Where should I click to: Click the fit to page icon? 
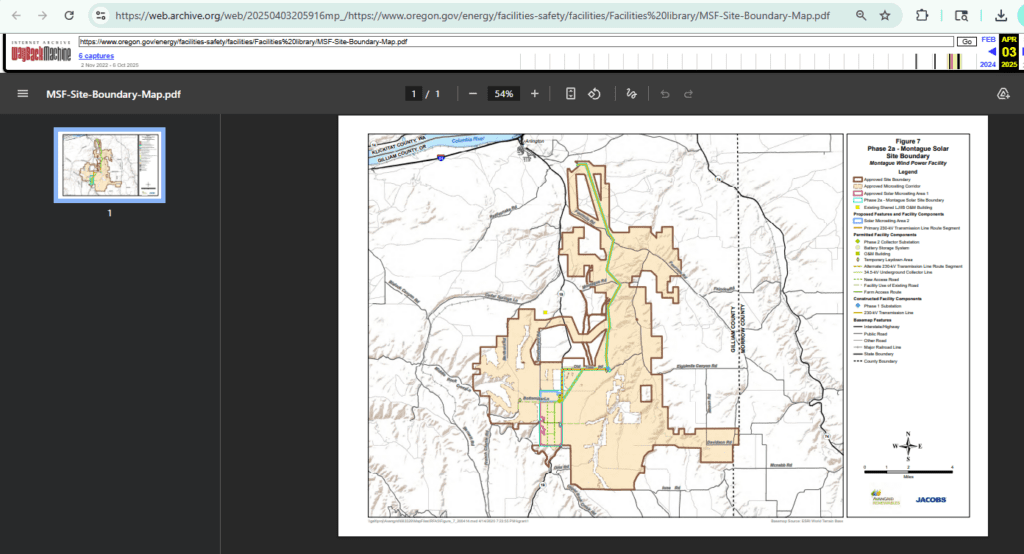click(x=570, y=93)
